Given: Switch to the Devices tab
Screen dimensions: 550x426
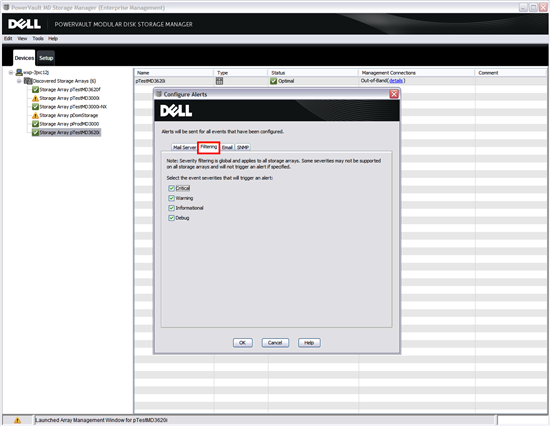Looking at the screenshot, I should click(x=24, y=58).
